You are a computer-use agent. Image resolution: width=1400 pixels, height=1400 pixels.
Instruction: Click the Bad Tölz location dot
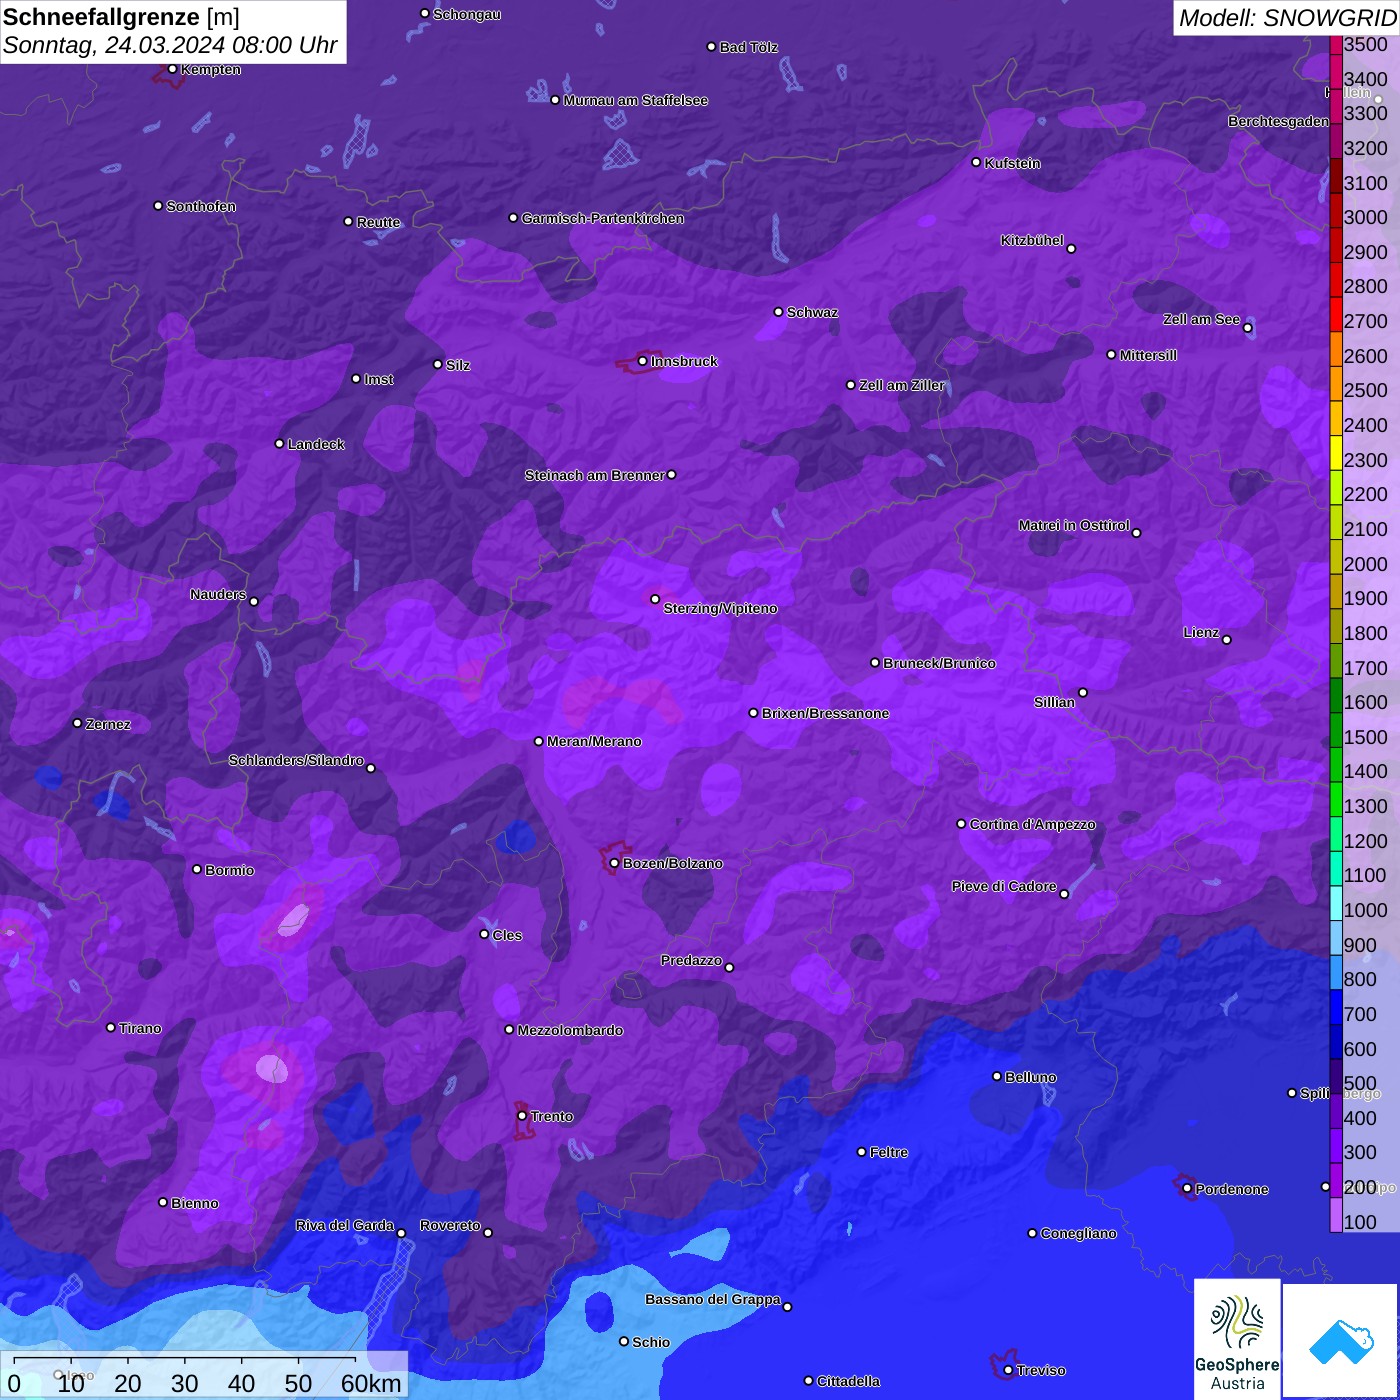pyautogui.click(x=712, y=47)
